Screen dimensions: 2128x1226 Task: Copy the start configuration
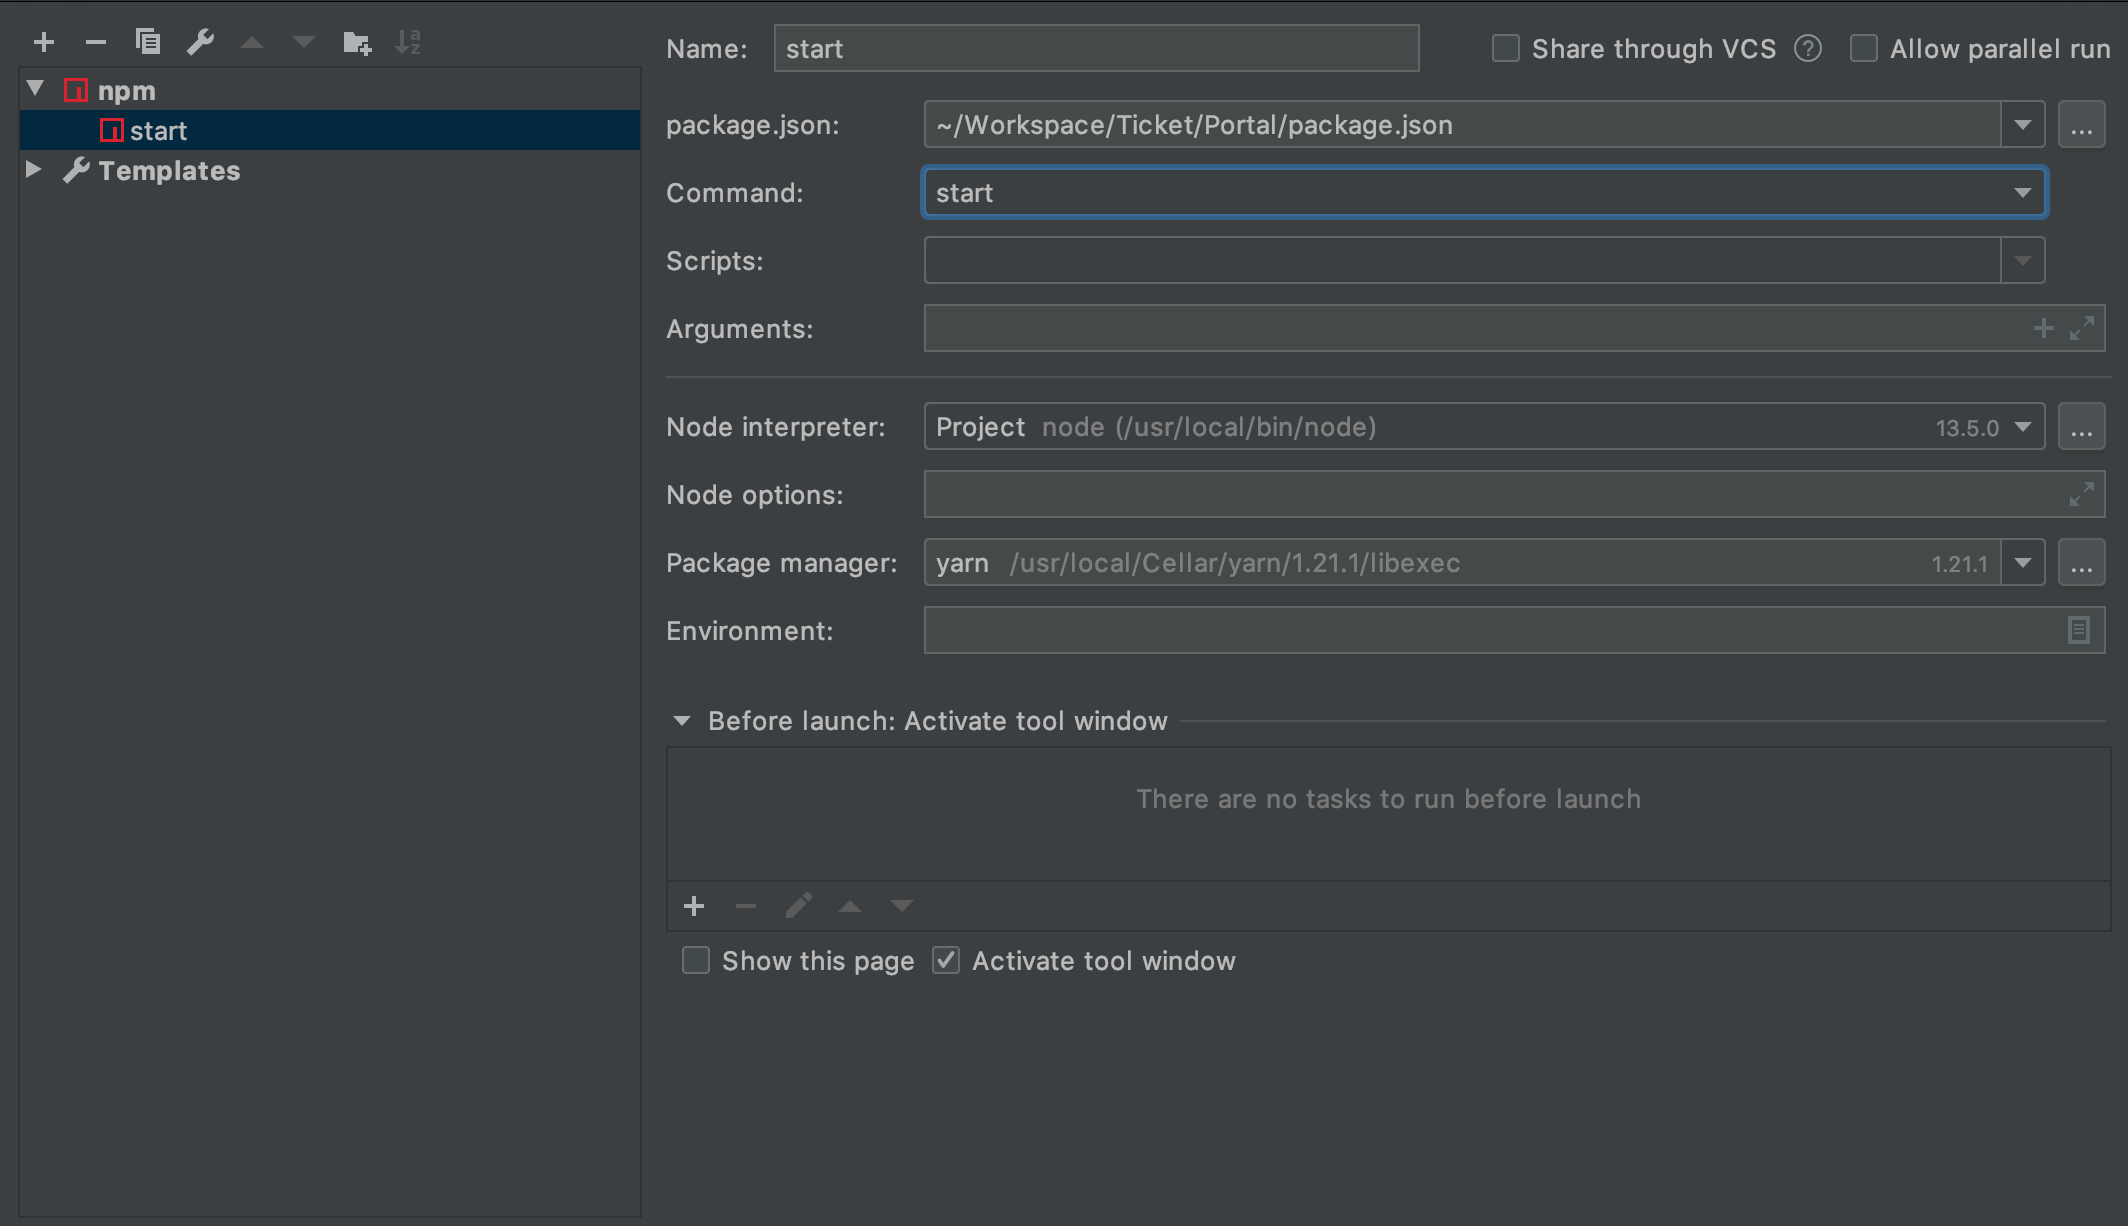148,42
